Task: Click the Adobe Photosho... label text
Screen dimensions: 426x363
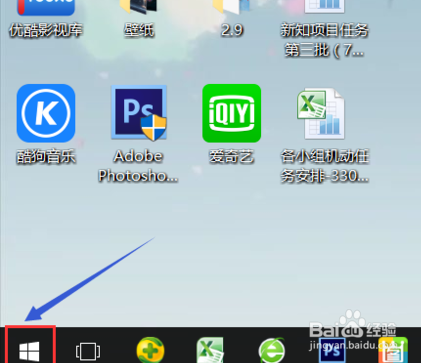Action: (138, 166)
